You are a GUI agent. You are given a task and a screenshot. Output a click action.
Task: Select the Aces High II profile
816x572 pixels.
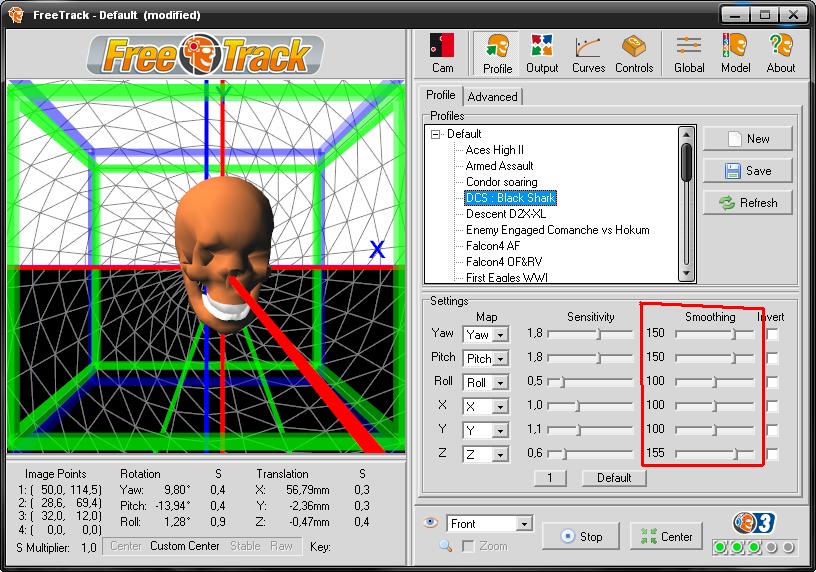click(494, 150)
